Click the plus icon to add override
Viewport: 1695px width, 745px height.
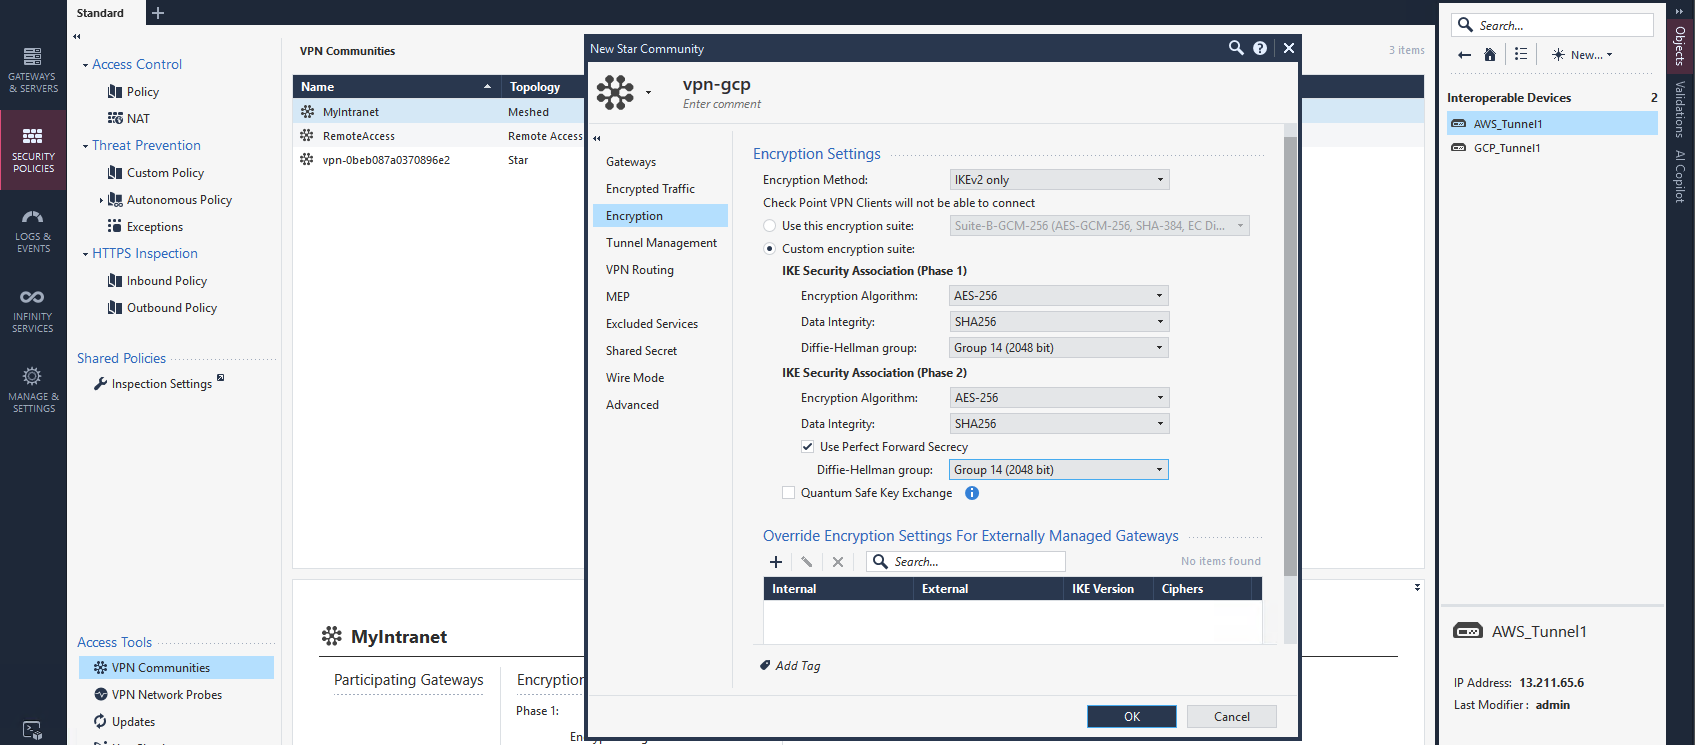point(776,562)
